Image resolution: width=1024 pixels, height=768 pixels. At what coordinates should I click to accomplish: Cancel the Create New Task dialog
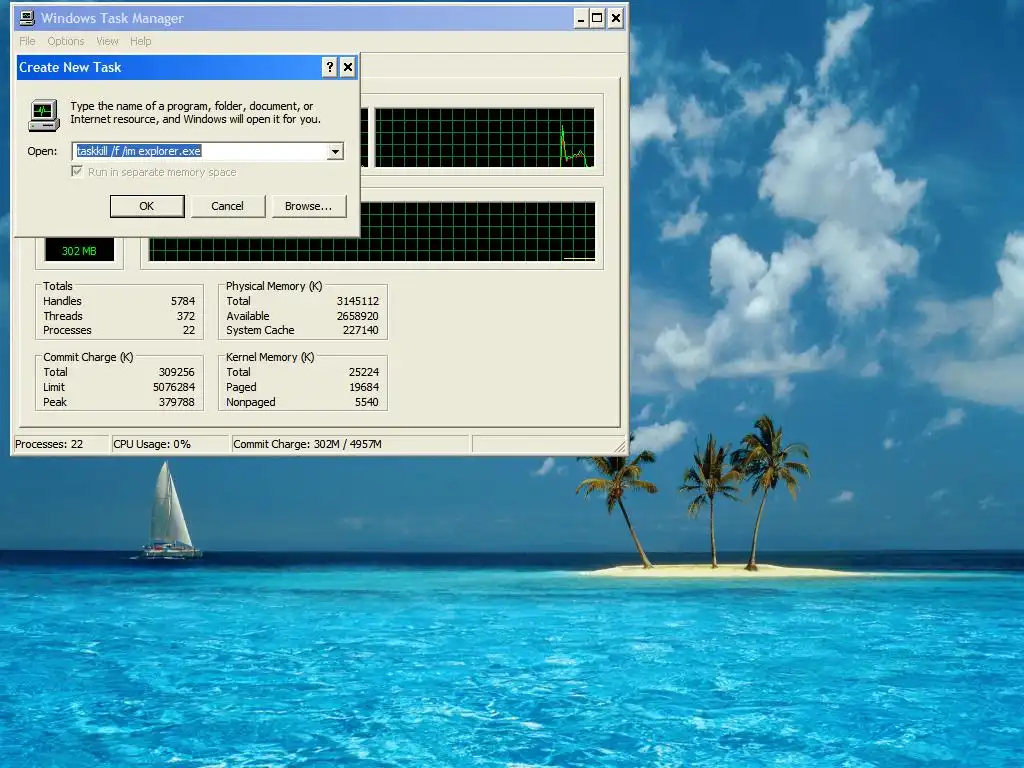point(227,206)
